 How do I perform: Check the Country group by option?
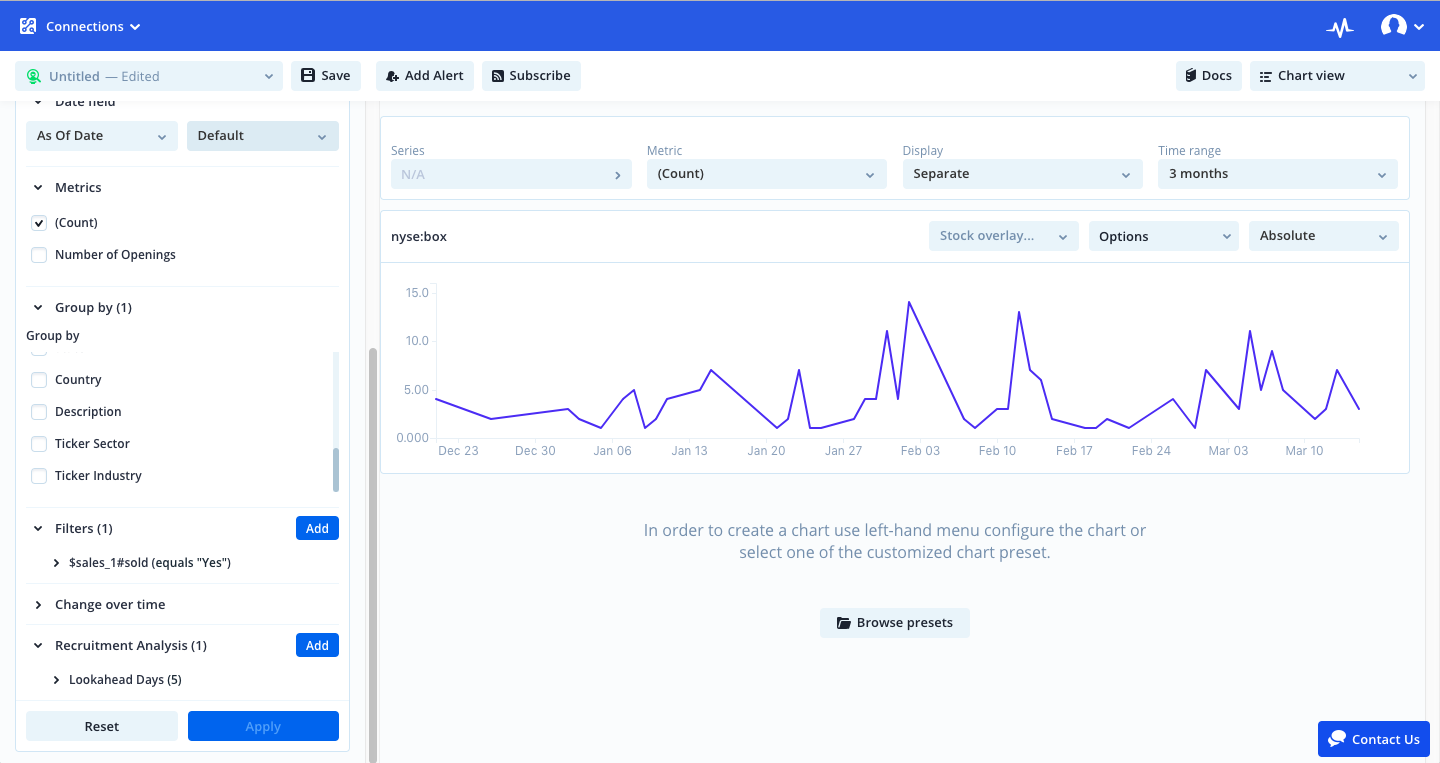tap(39, 380)
